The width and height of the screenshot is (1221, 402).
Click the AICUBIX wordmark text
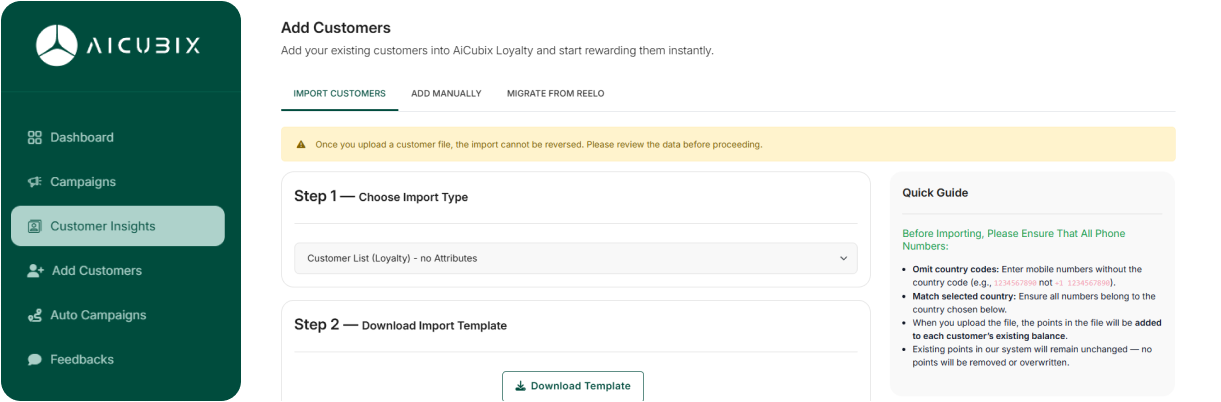[x=143, y=46]
